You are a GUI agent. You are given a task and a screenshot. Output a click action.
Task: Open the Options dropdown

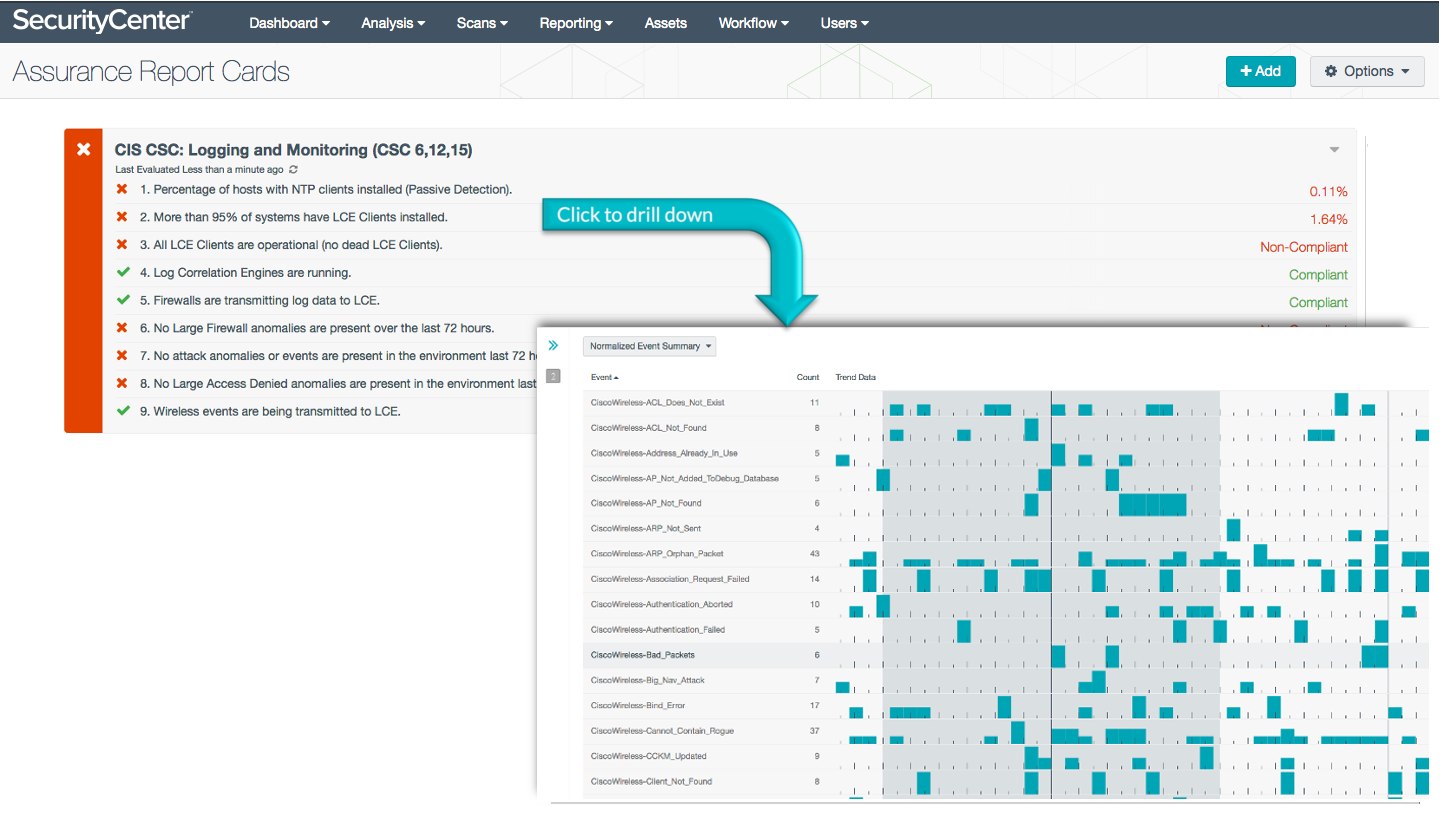pyautogui.click(x=1367, y=71)
